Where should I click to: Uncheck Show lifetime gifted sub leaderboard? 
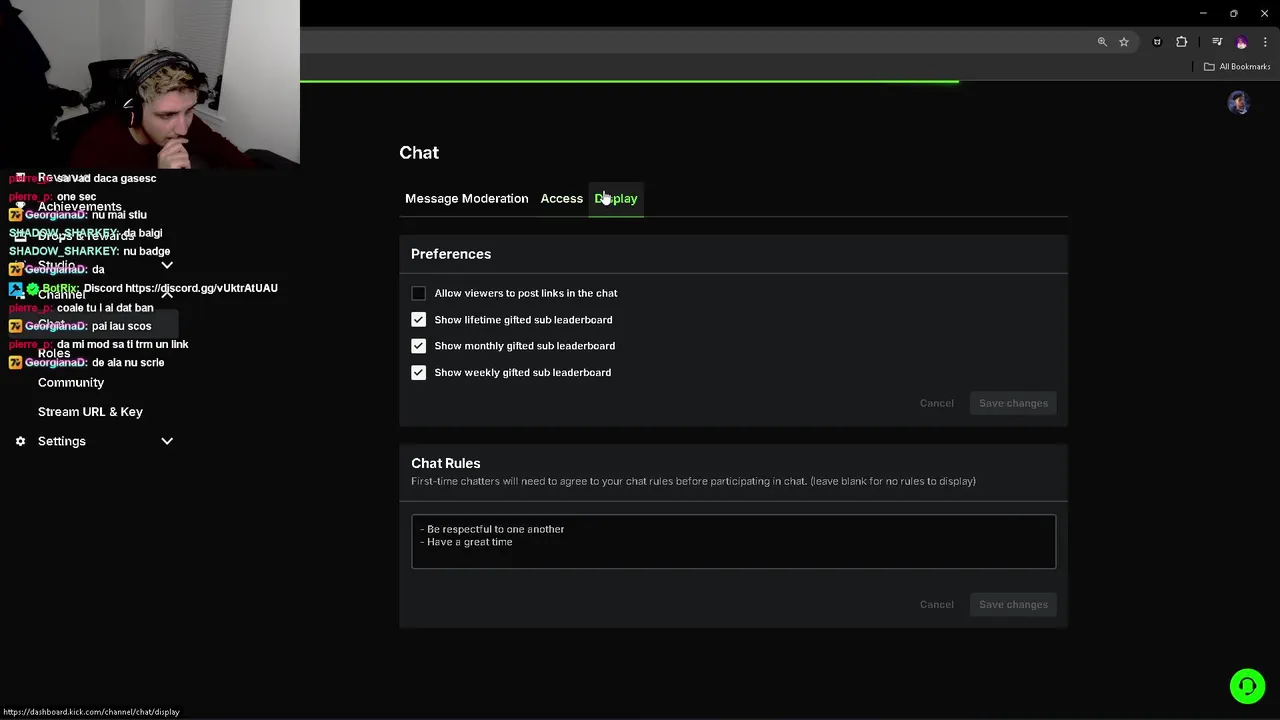click(x=418, y=320)
